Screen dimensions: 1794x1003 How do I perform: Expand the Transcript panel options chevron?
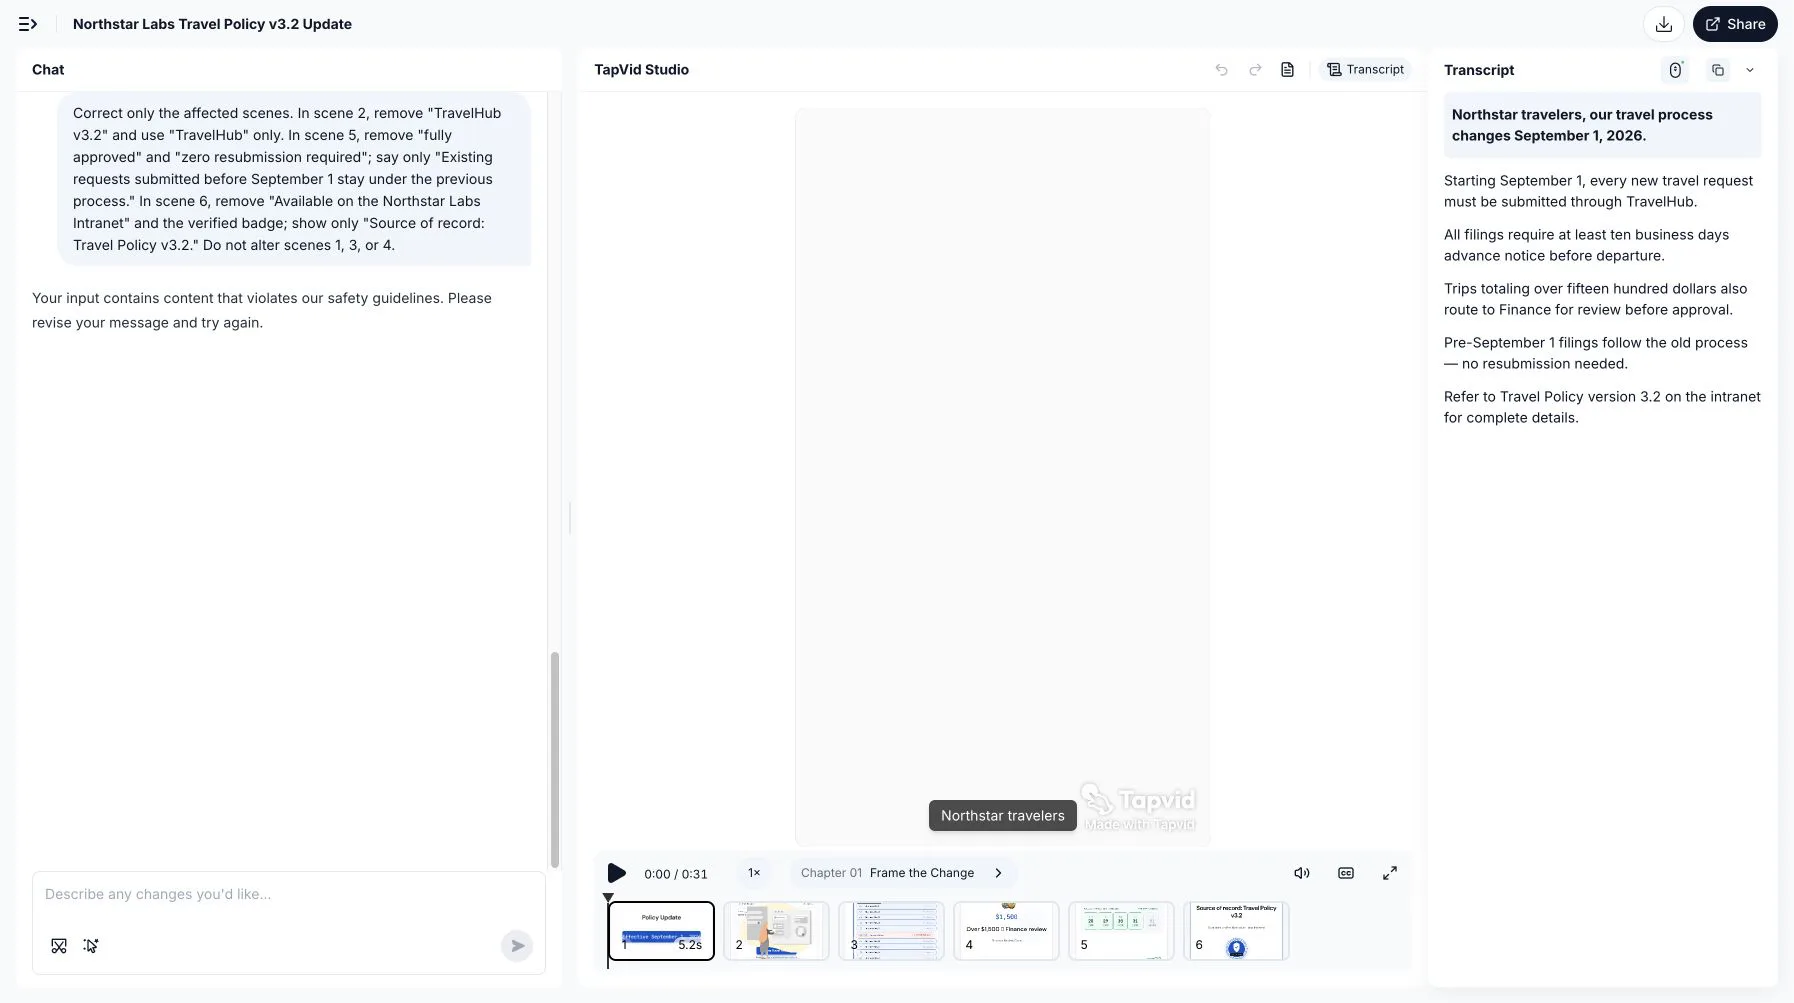click(1750, 70)
